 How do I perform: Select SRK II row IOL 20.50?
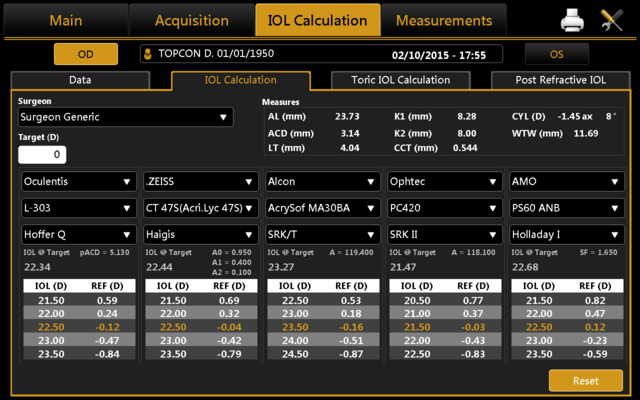(x=445, y=300)
